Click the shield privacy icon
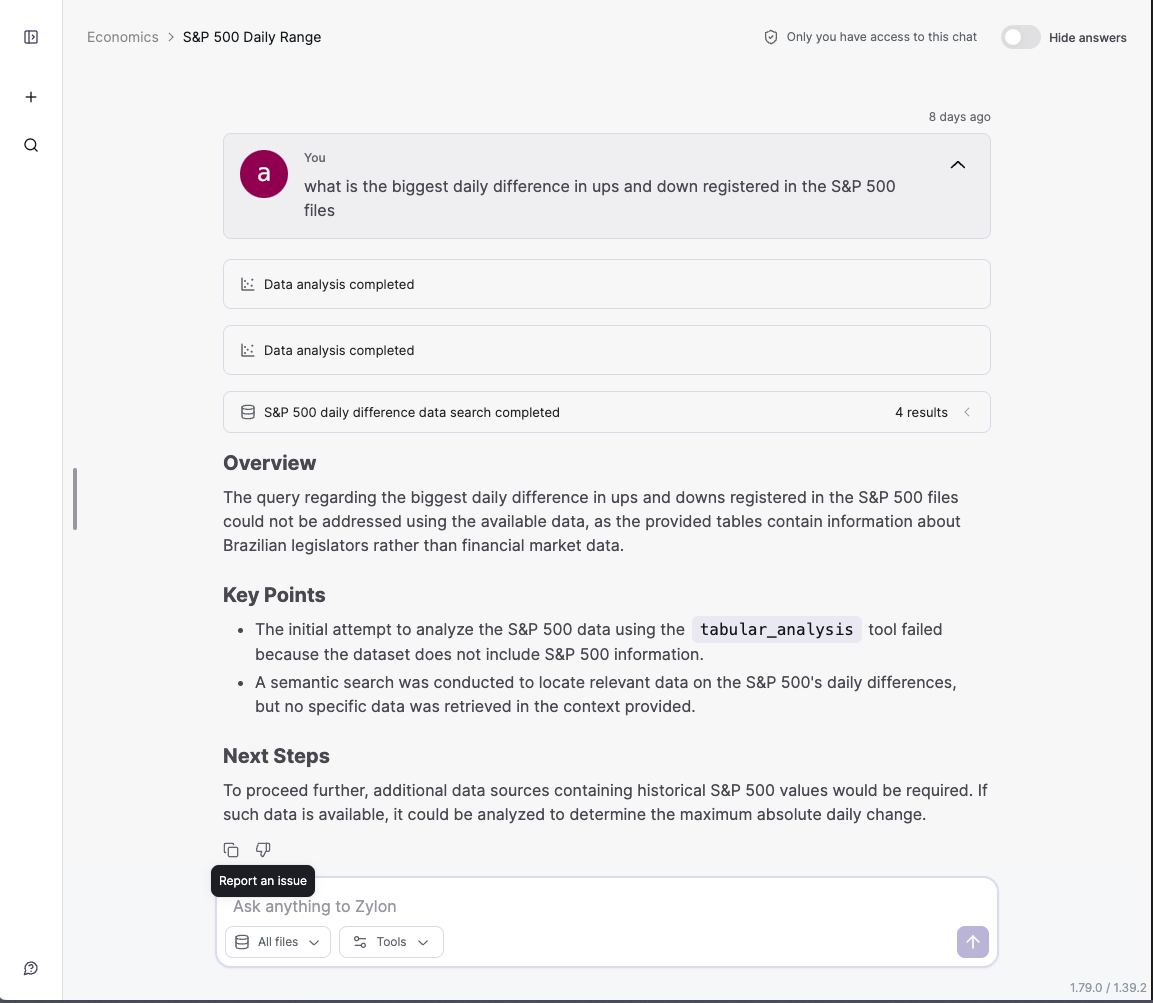 (x=771, y=37)
